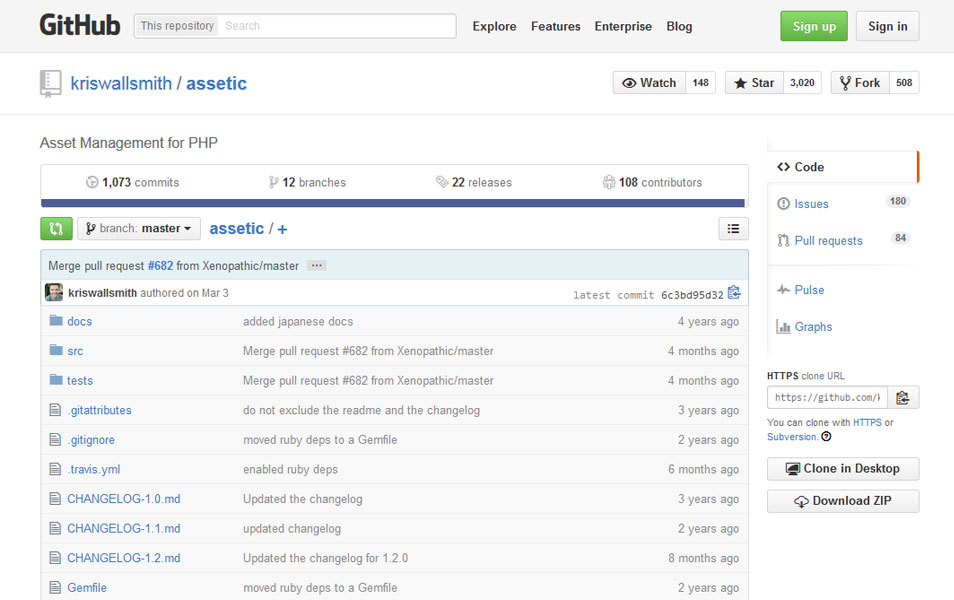The image size is (954, 600).
Task: Click the Sign in button
Action: [888, 26]
